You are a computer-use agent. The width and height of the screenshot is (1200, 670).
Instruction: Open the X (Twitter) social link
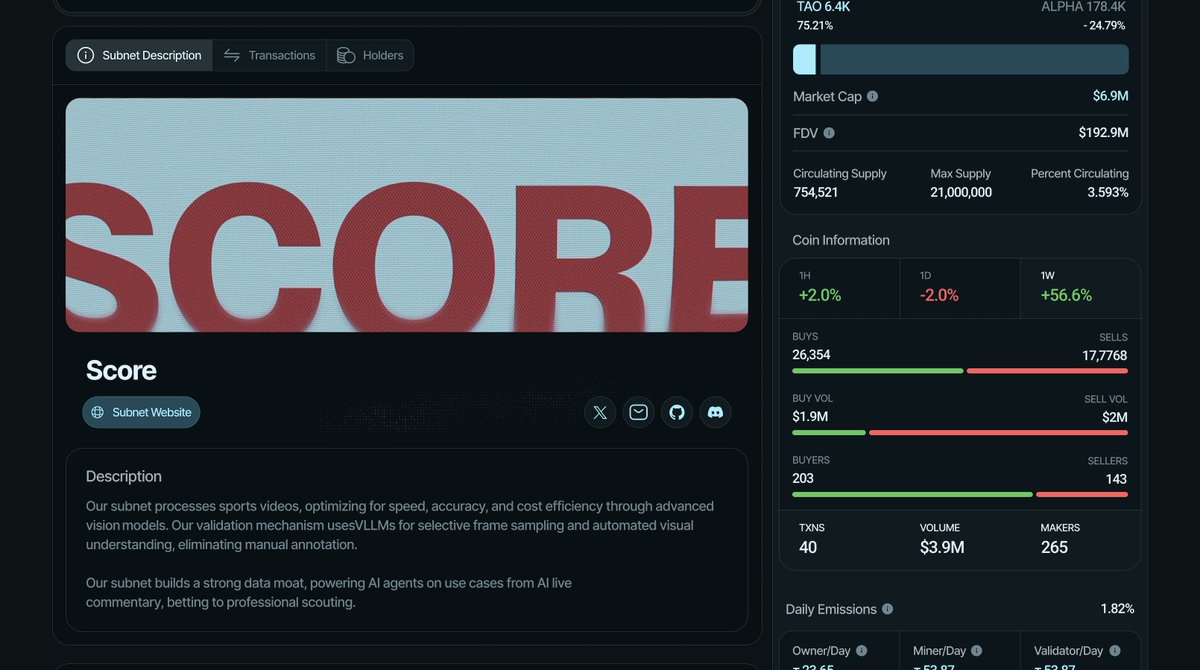[x=600, y=412]
